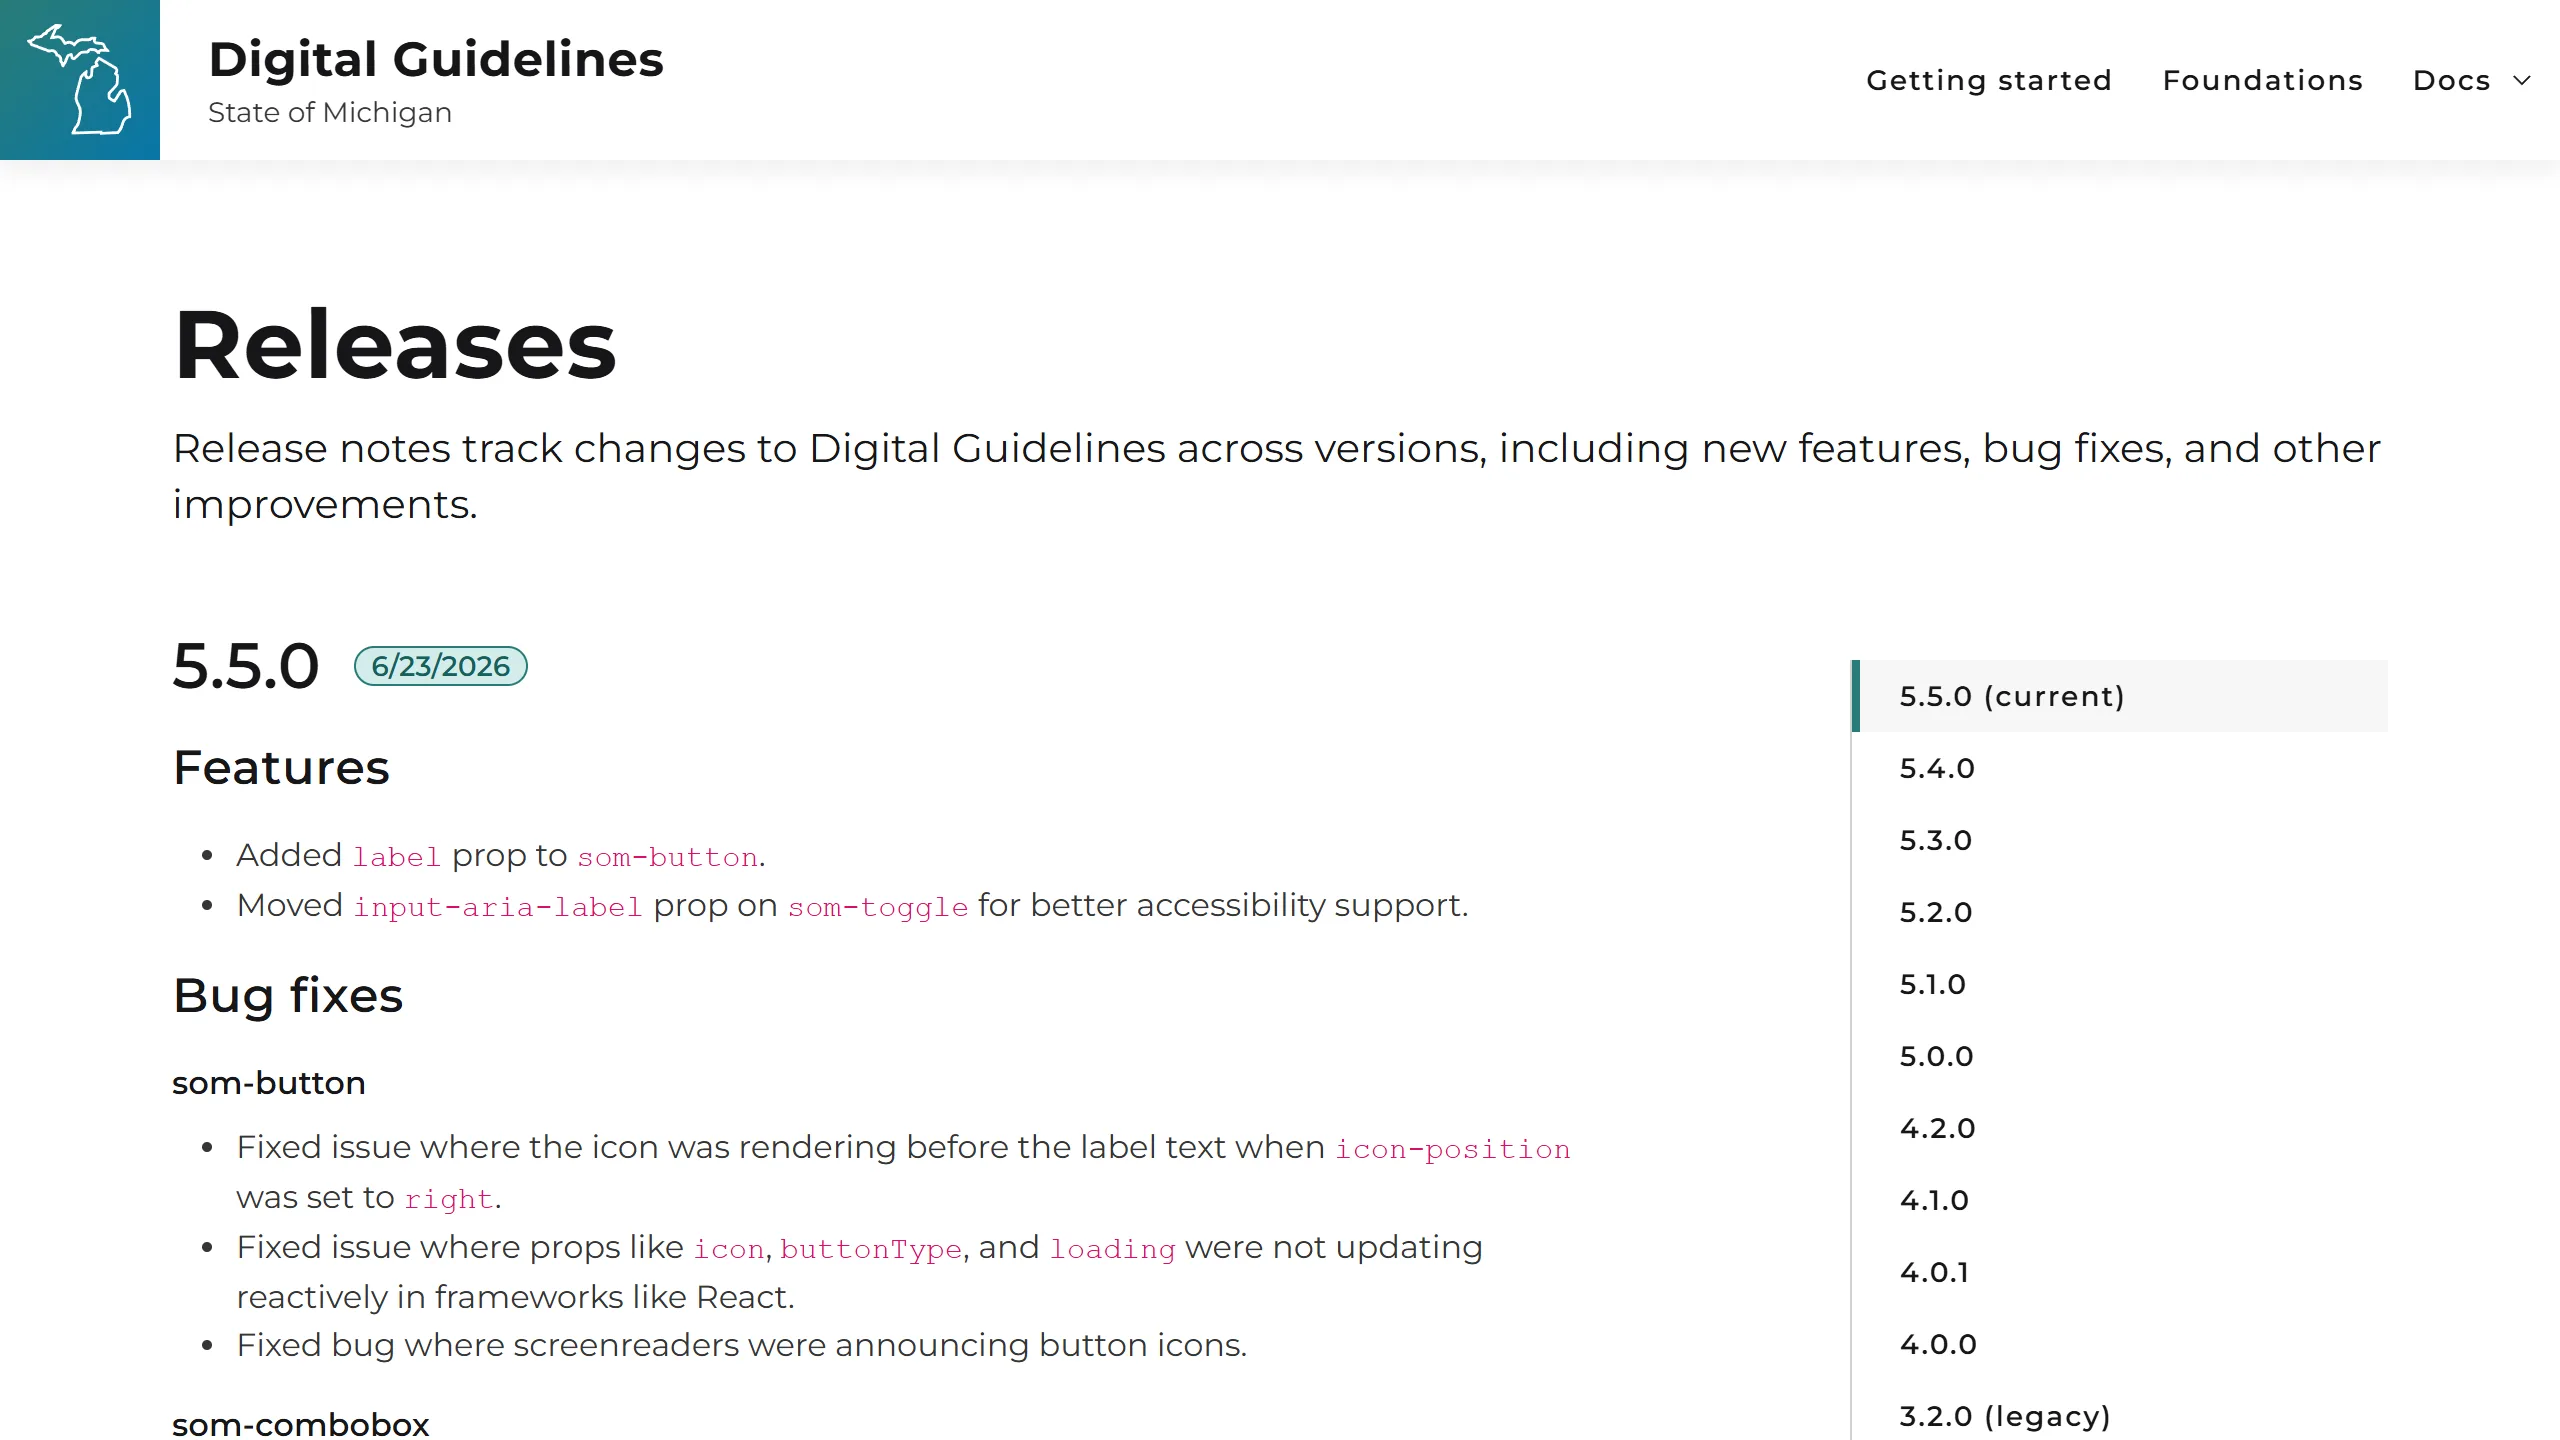Click the screenreaders announcing button icons bullet
The width and height of the screenshot is (2560, 1440).
click(x=742, y=1345)
